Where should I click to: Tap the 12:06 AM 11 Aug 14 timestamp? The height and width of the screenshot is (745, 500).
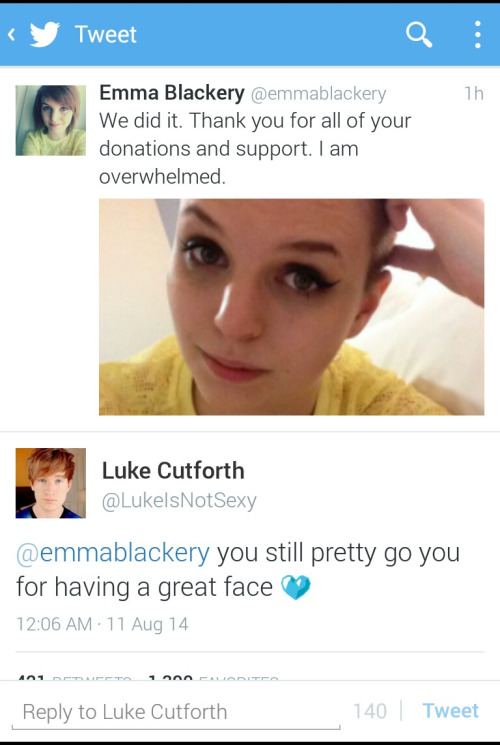click(102, 624)
